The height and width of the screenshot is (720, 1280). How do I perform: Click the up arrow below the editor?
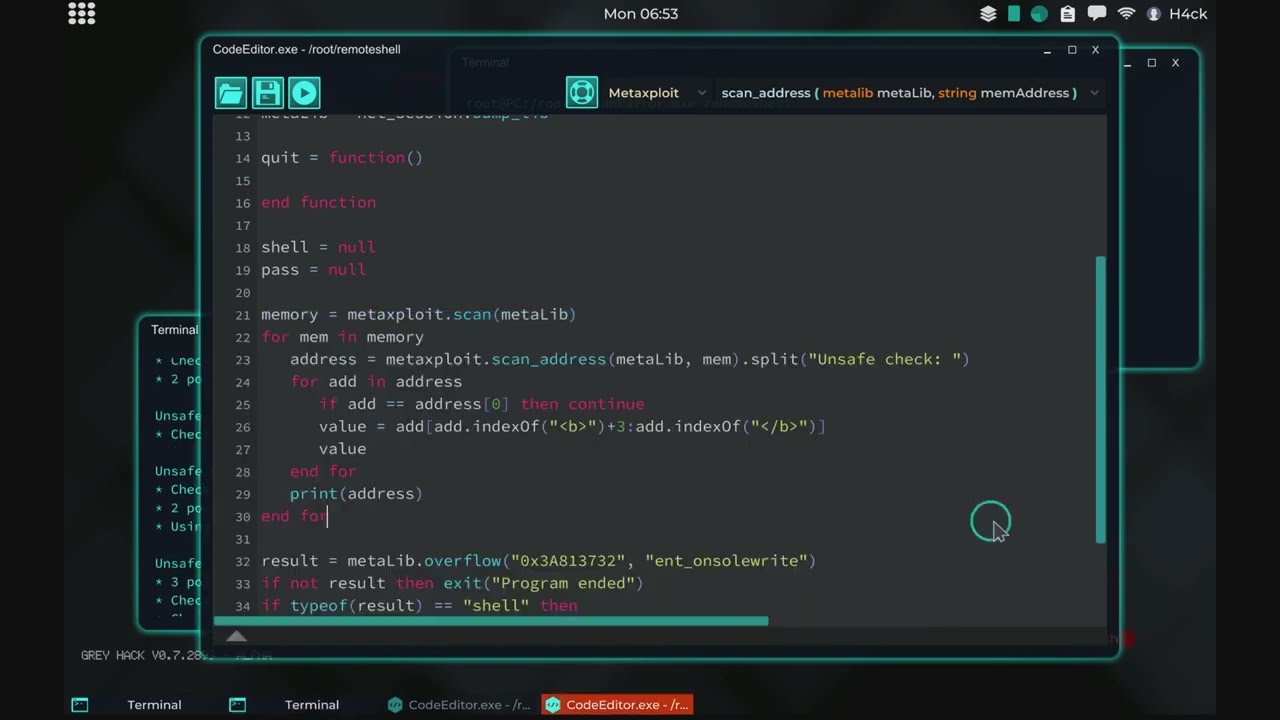click(x=236, y=636)
